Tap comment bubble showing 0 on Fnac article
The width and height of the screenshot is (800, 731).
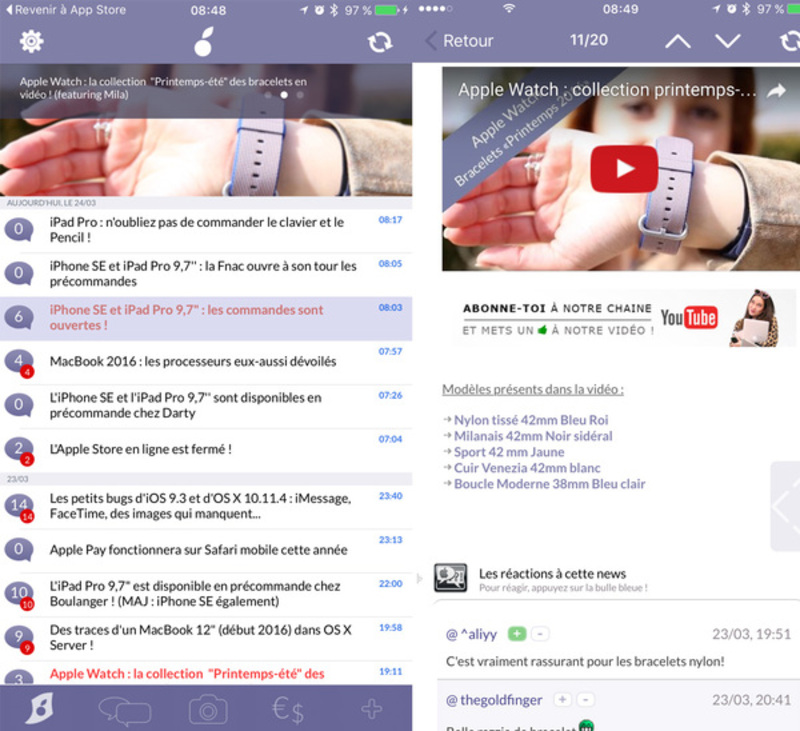pos(19,273)
